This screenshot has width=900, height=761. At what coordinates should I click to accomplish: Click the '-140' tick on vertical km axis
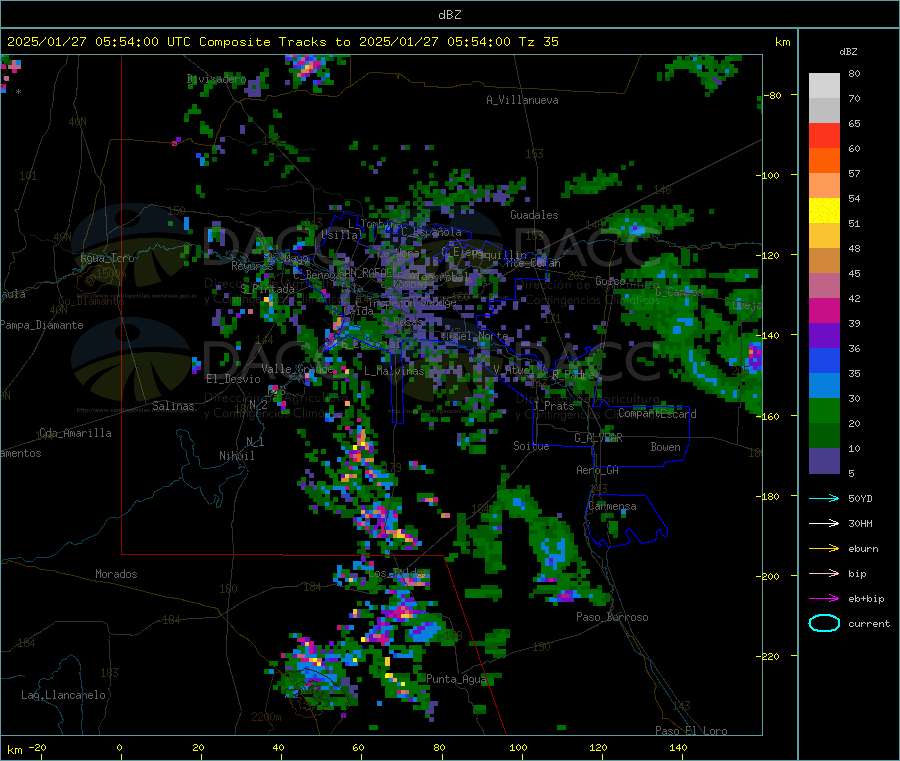[770, 335]
